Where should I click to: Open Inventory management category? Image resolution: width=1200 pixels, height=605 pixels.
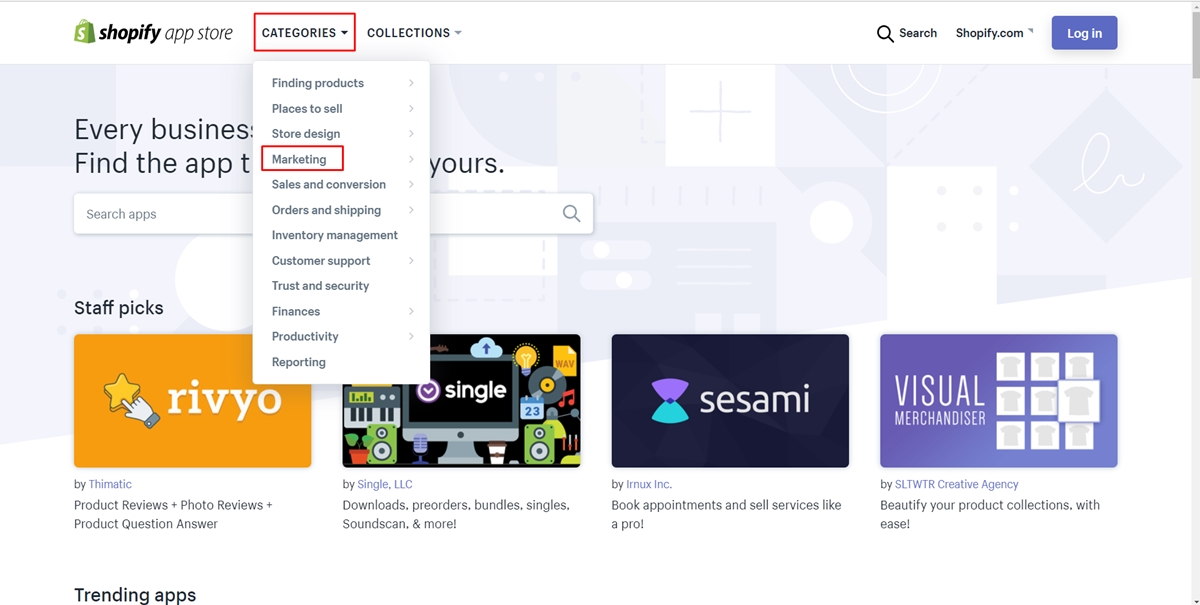pyautogui.click(x=335, y=235)
